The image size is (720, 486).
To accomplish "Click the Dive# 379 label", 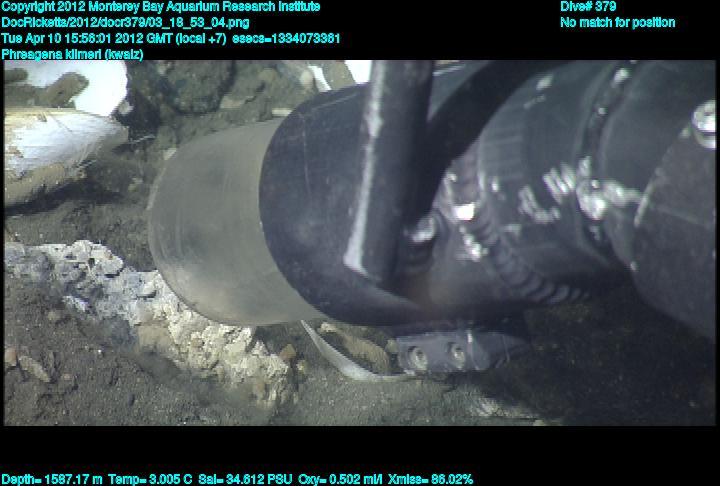I will 588,6.
